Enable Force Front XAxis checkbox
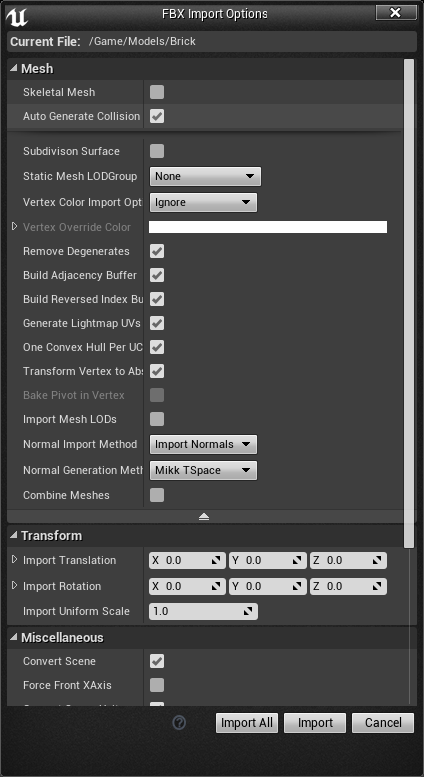424x777 pixels. point(157,685)
